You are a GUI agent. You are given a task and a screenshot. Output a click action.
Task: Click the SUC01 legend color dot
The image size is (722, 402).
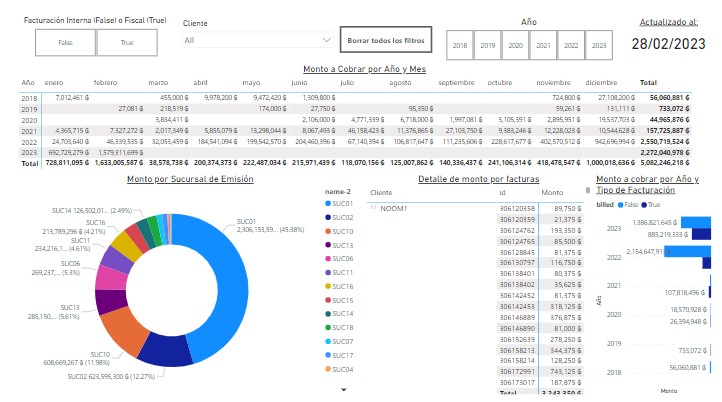[x=328, y=203]
